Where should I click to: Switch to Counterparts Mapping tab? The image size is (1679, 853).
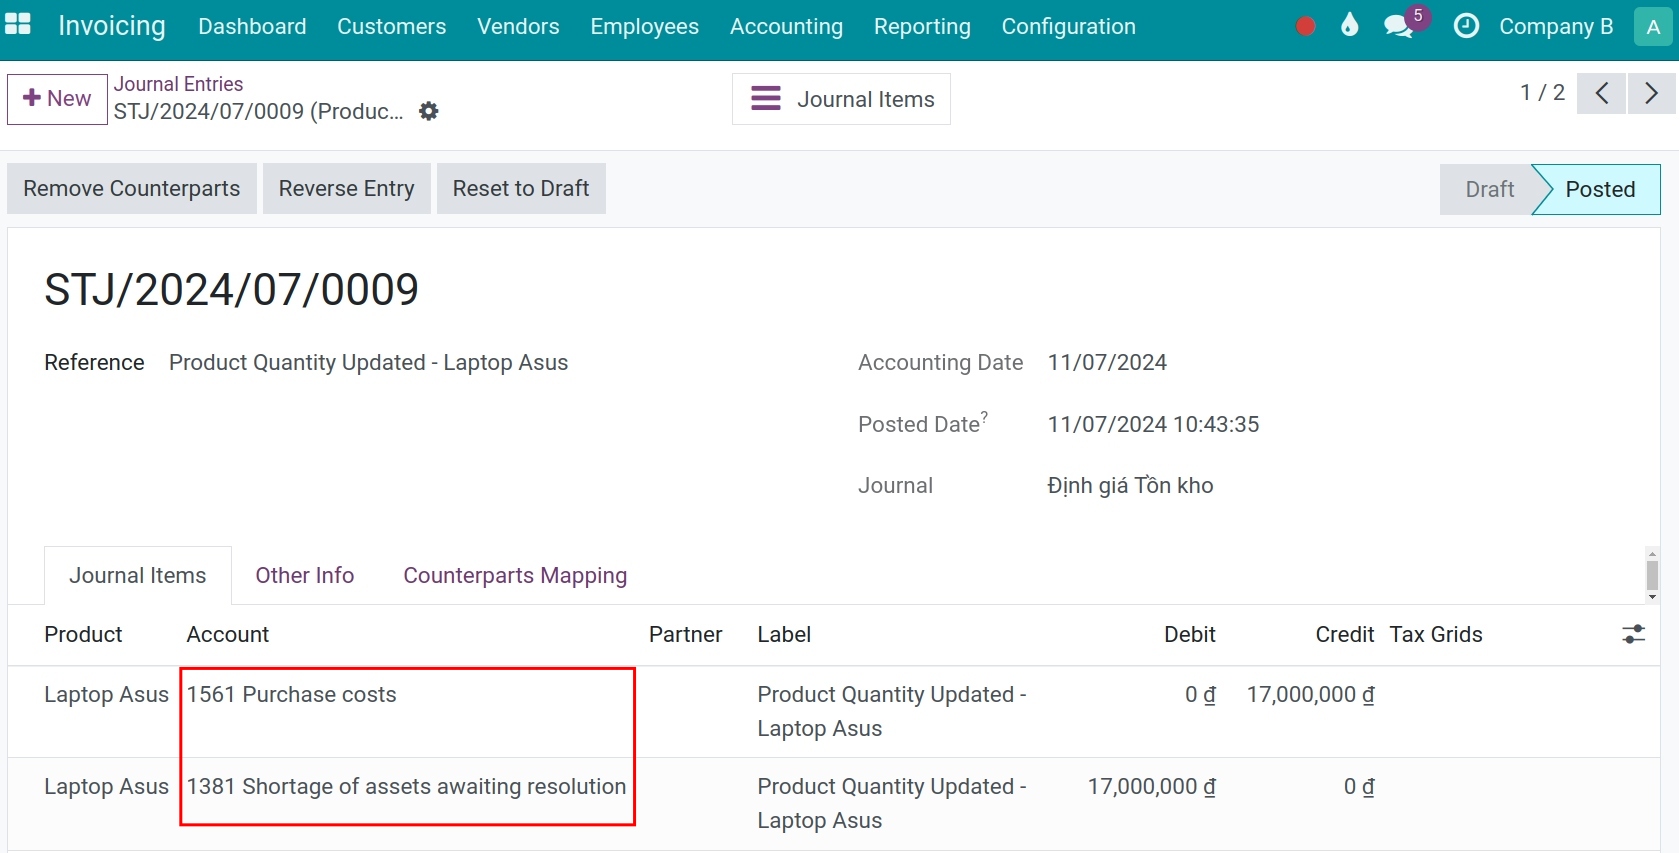click(x=515, y=575)
